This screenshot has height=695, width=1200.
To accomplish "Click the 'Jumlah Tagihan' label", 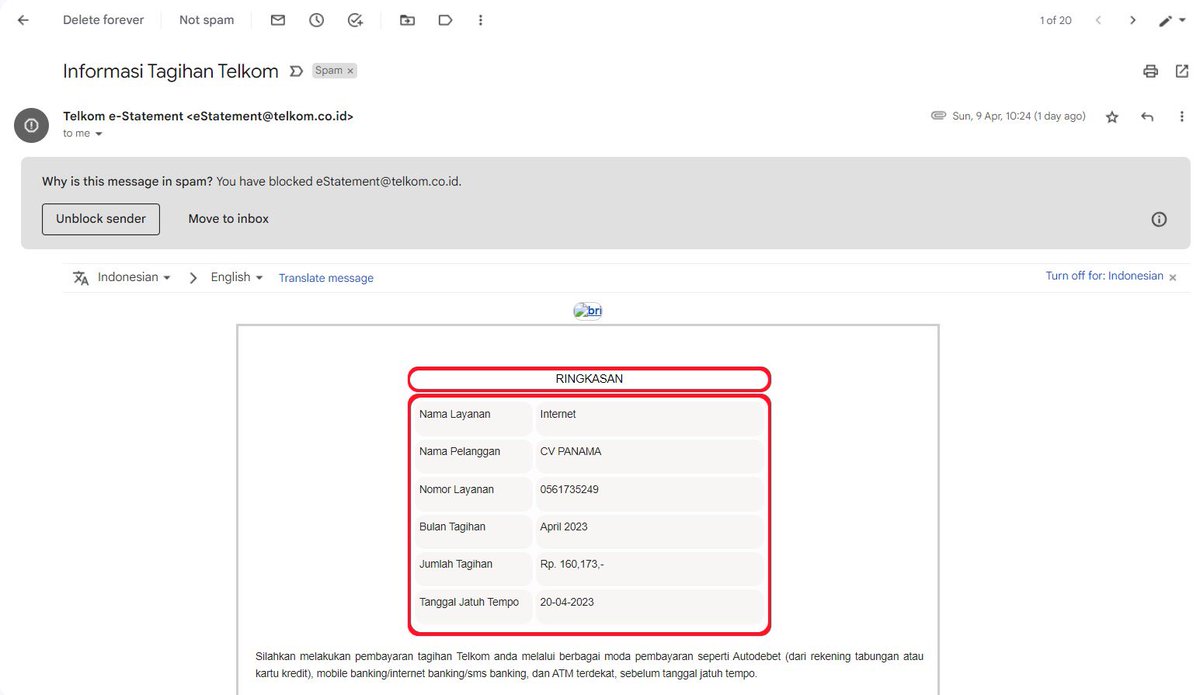I will coord(456,564).
